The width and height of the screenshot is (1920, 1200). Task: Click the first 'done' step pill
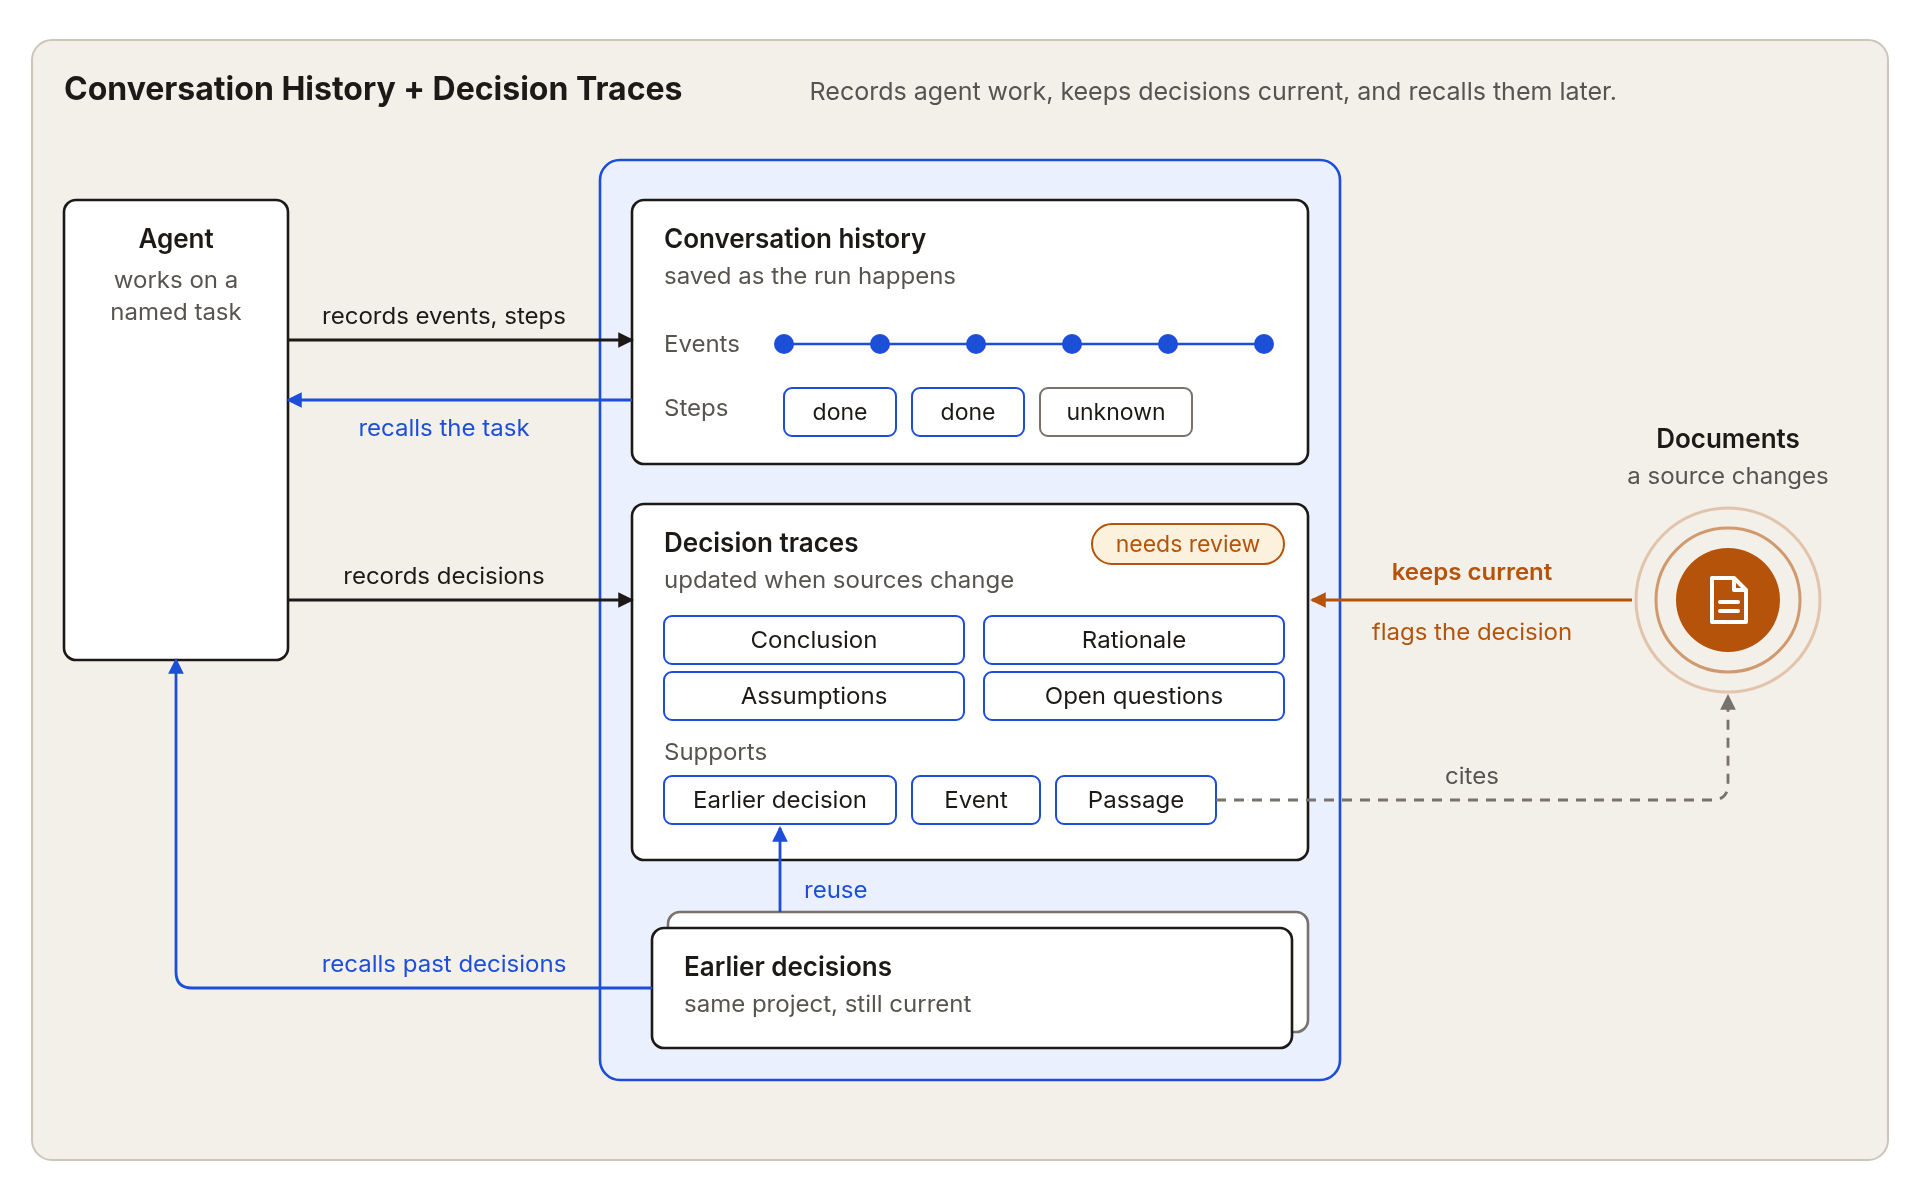click(840, 412)
